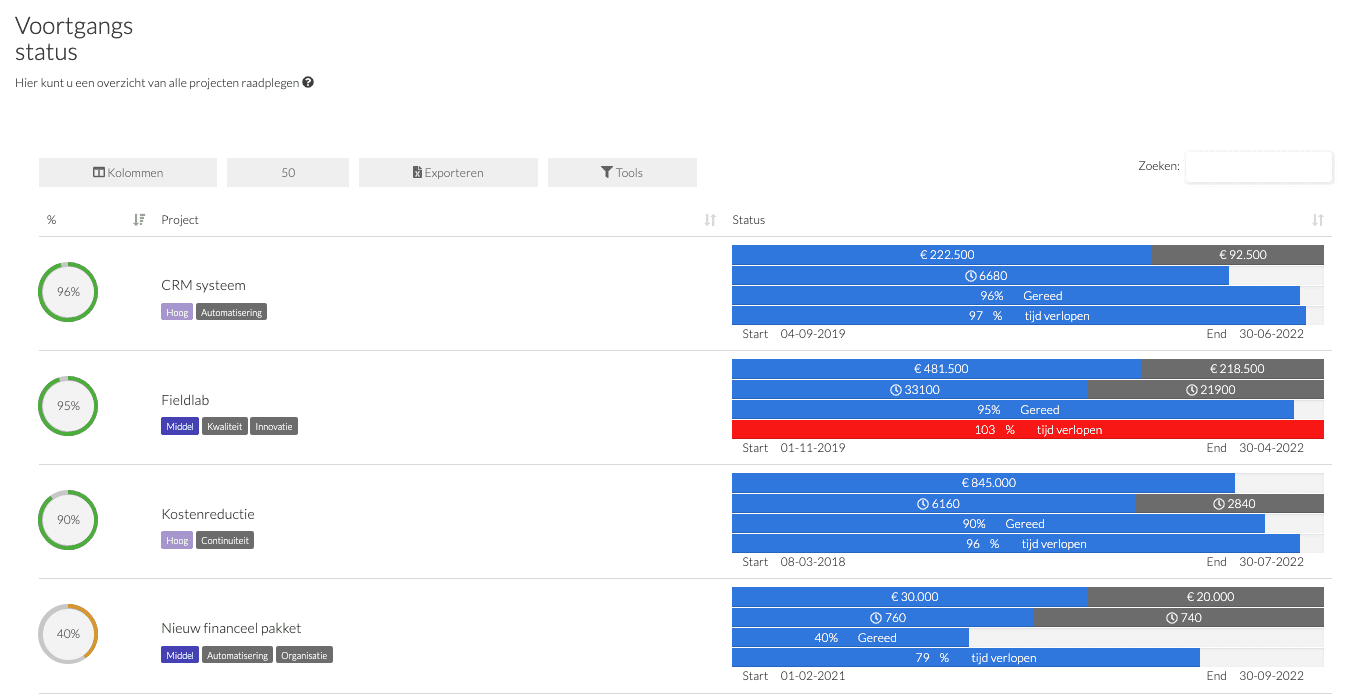Image resolution: width=1370 pixels, height=698 pixels.
Task: Click the 40% Gereed progress bar
Action: tap(850, 638)
